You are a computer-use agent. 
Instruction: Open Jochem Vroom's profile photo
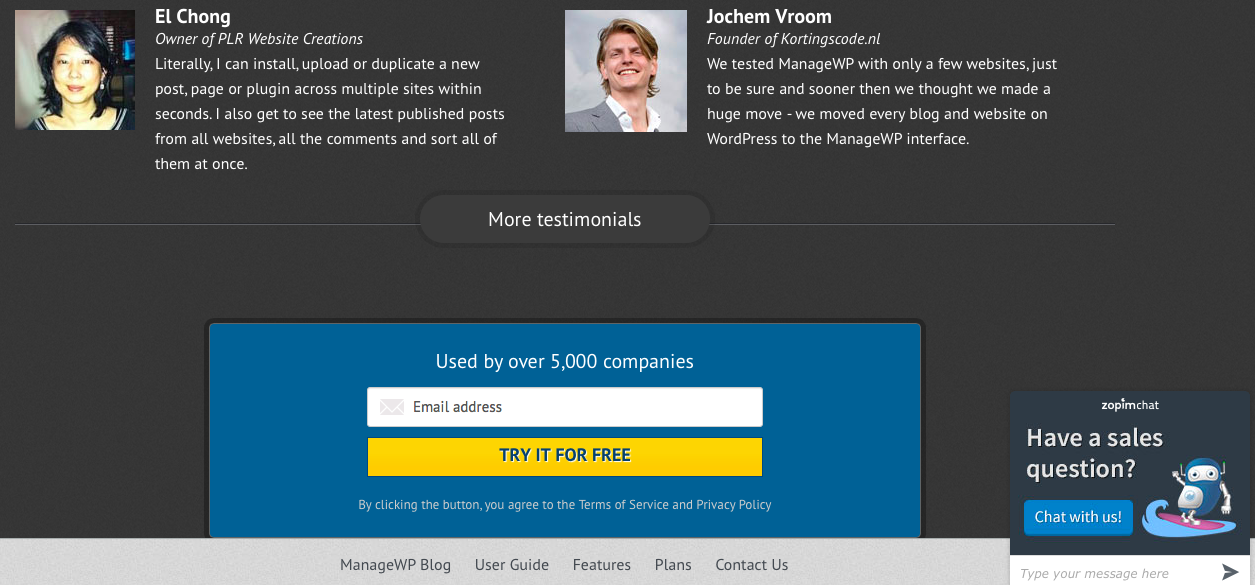click(x=626, y=71)
